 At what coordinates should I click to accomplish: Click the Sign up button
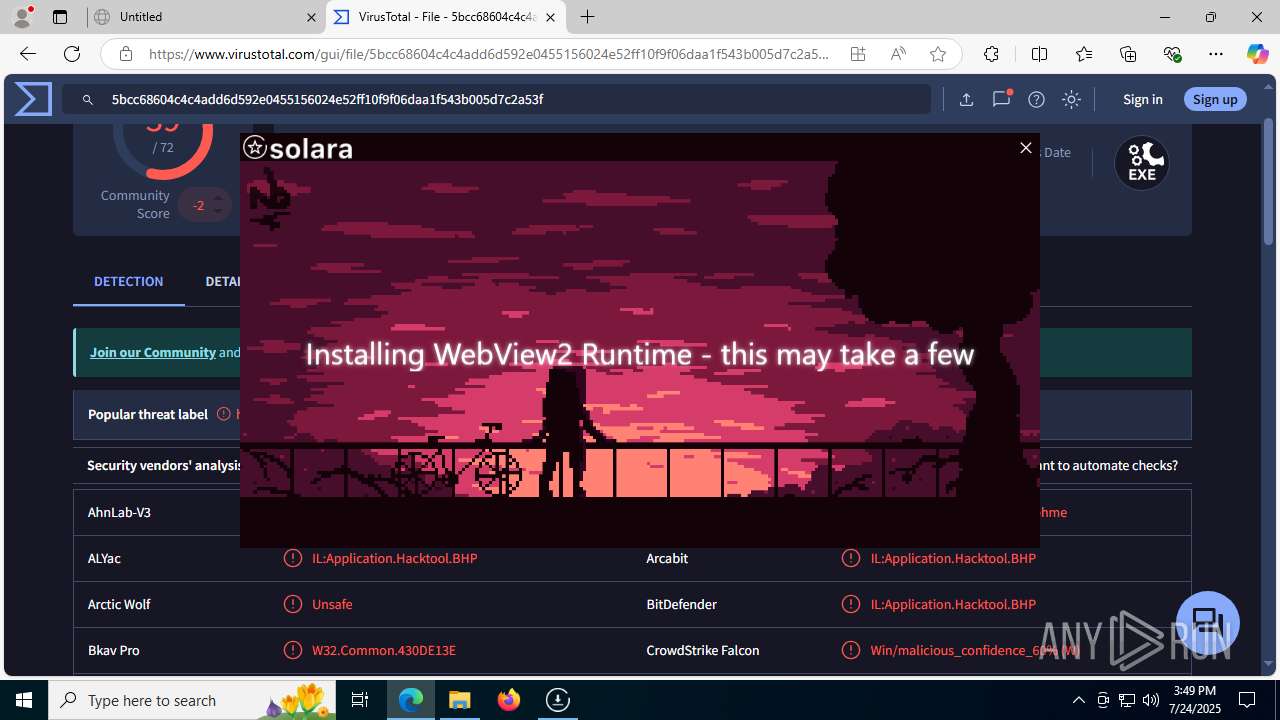click(1215, 99)
